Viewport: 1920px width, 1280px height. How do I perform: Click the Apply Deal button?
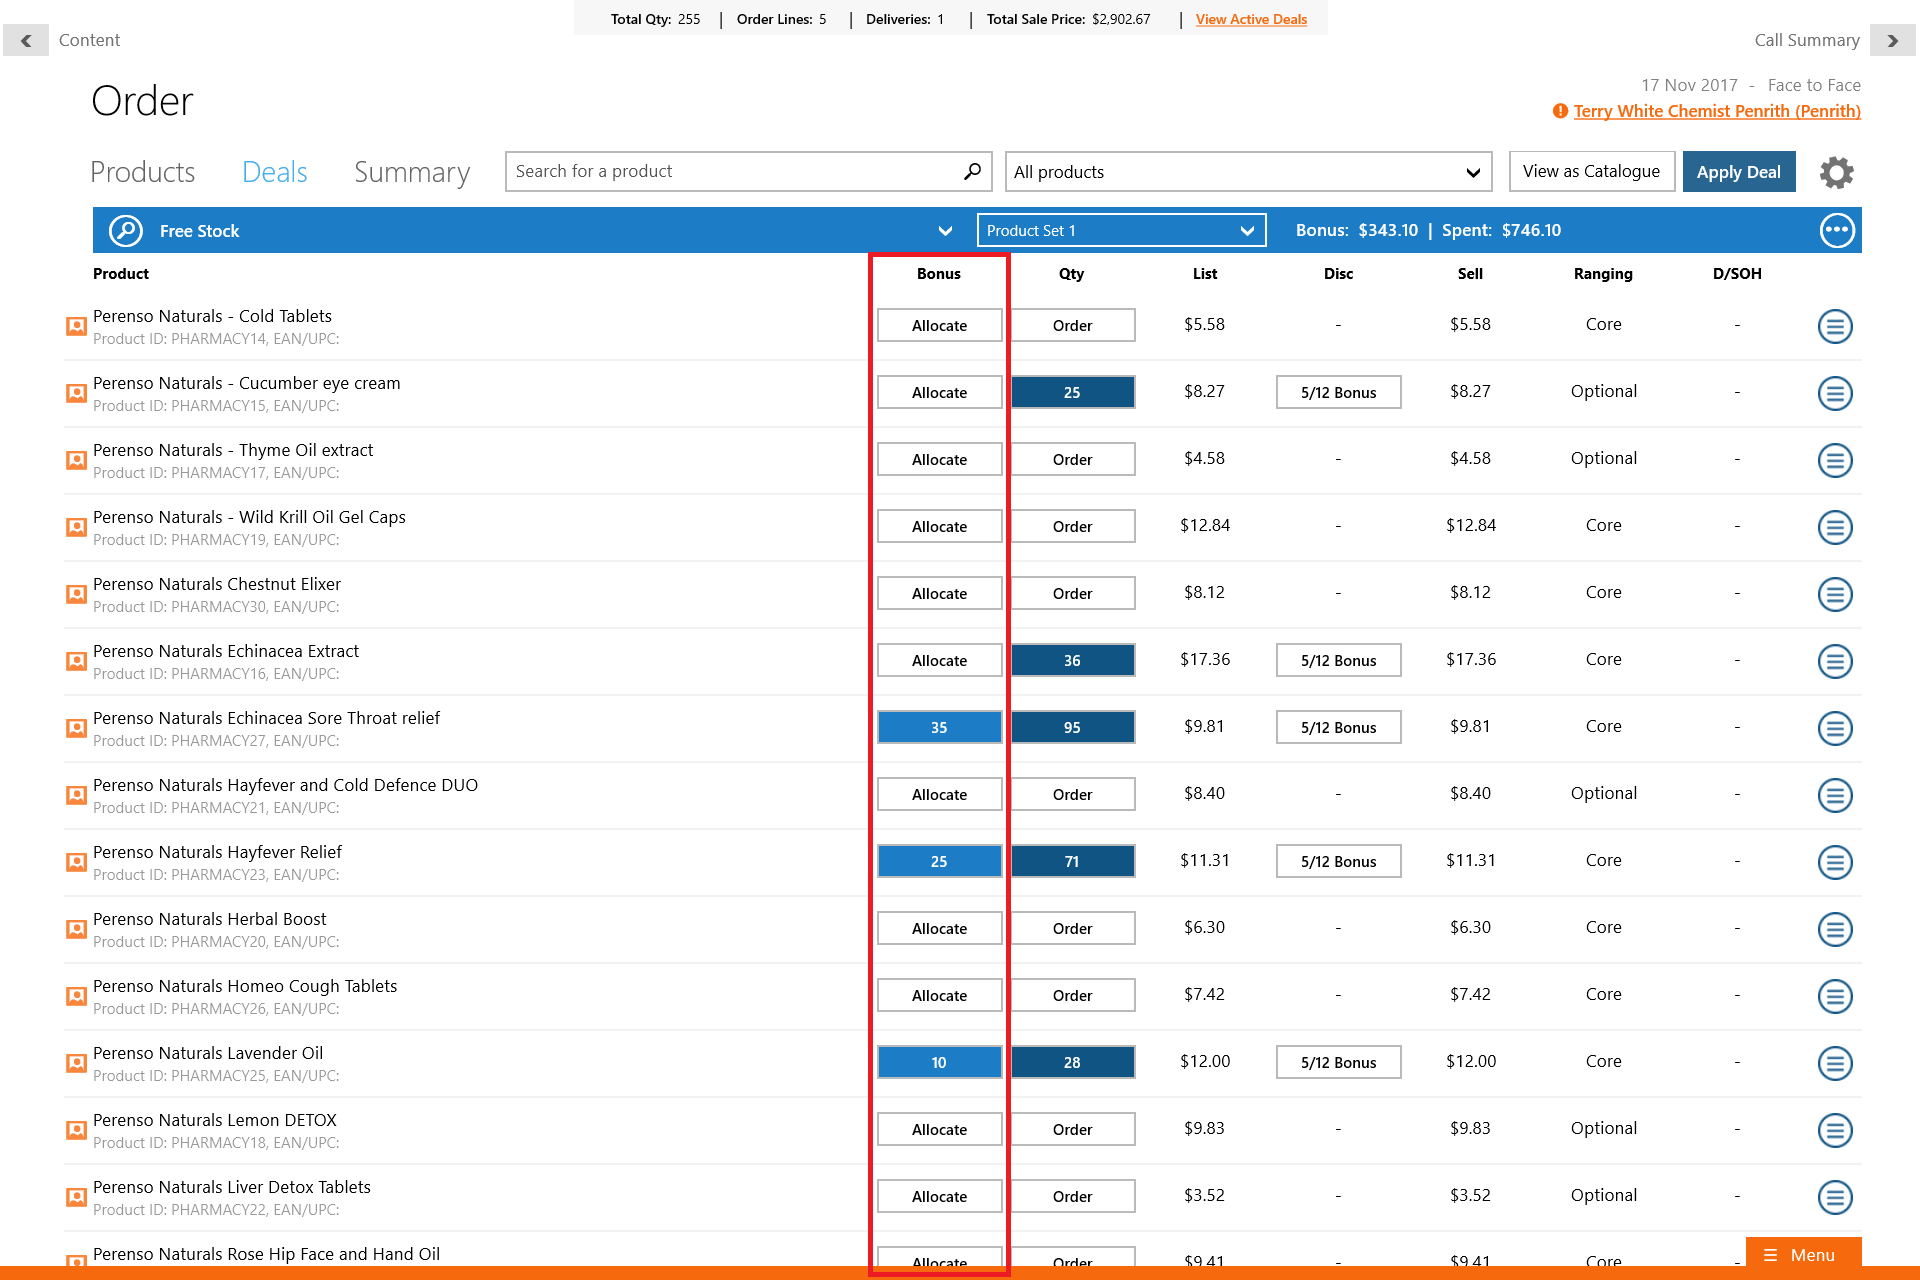[x=1738, y=172]
